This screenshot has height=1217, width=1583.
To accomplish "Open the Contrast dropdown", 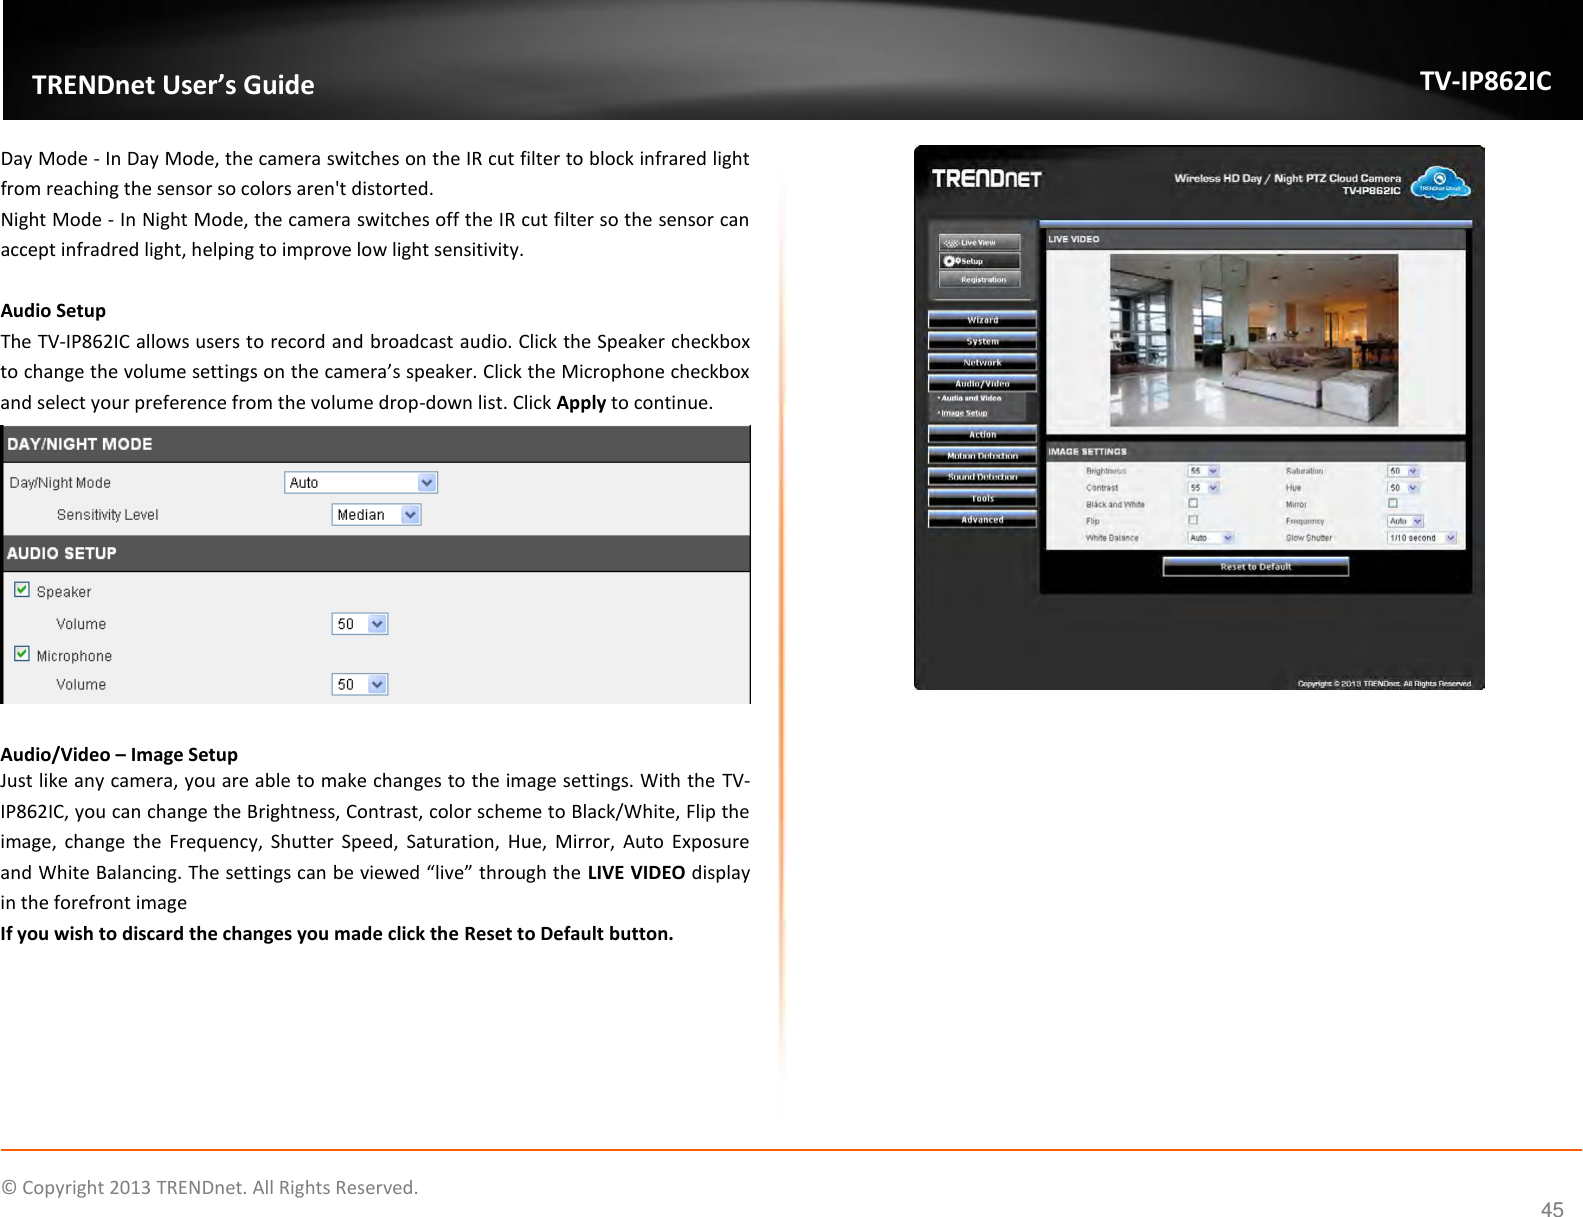I will point(1203,488).
